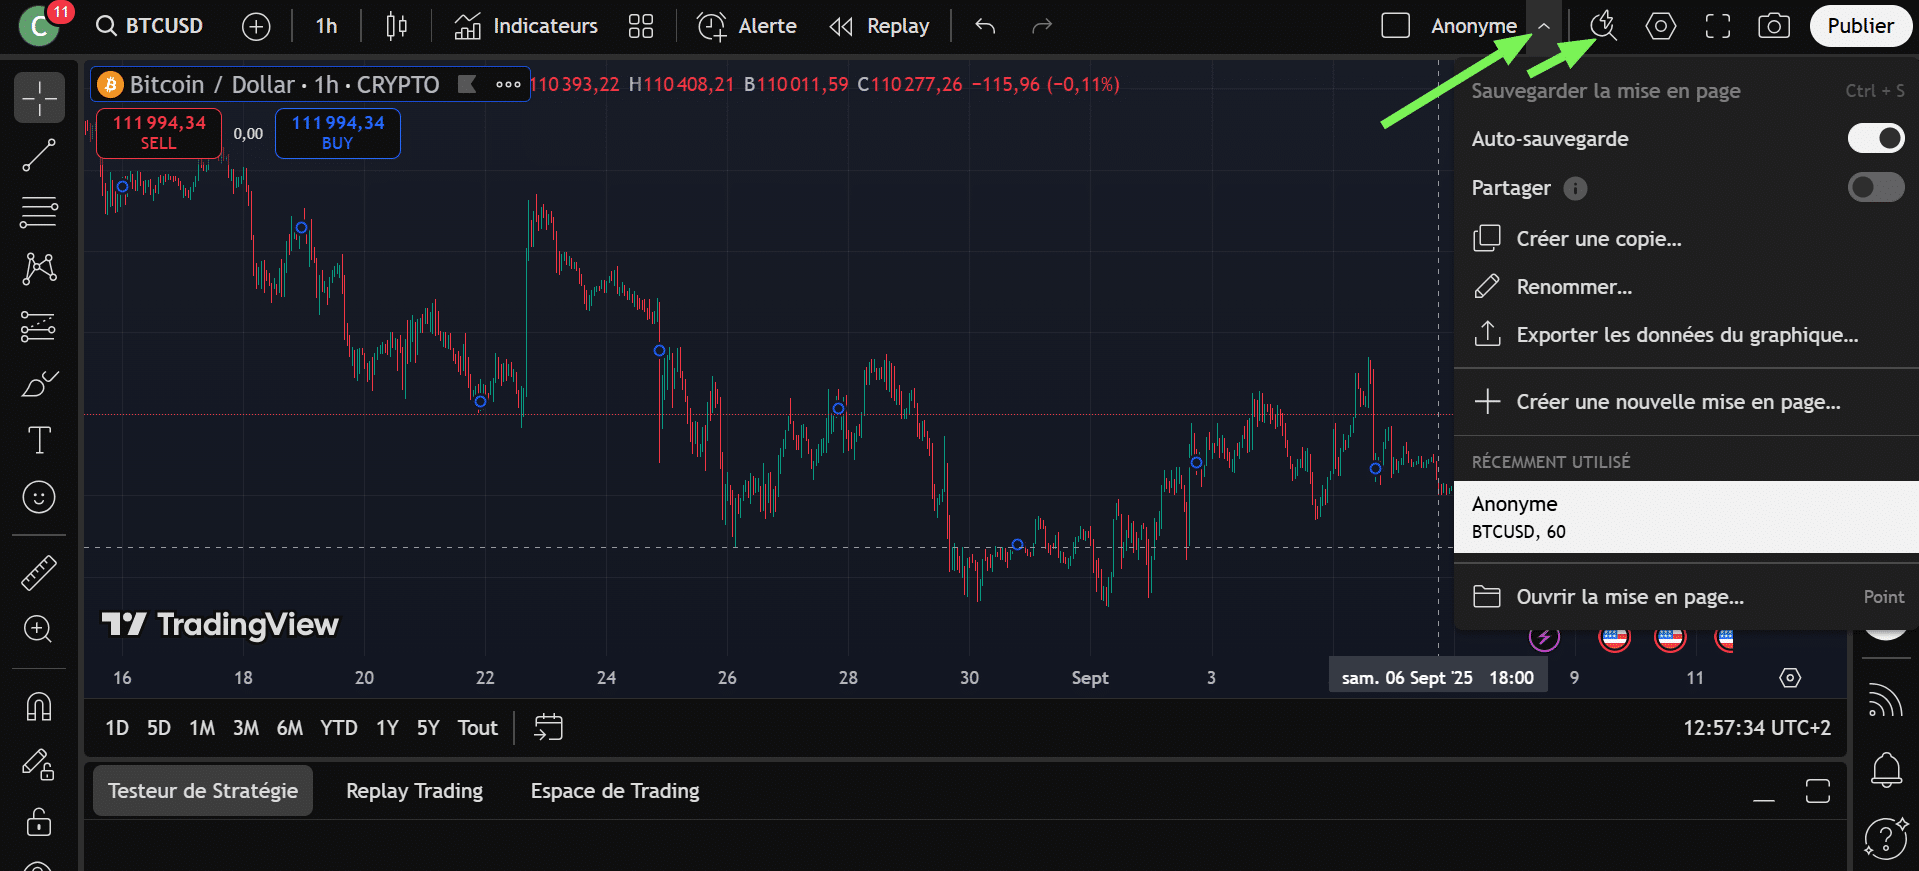Screen dimensions: 1919x871
Task: Select the trend line drawing tool
Action: pos(39,155)
